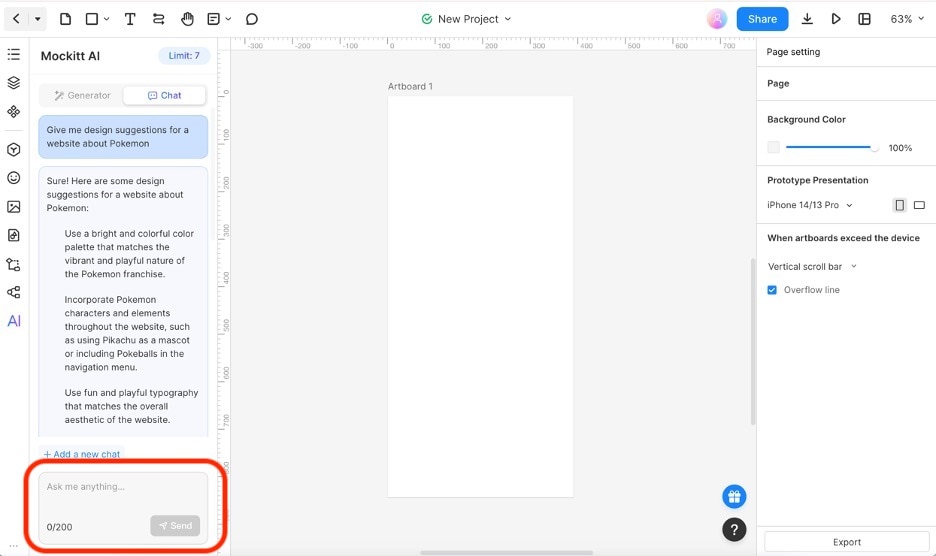
Task: Toggle the Overflow line checkbox
Action: (x=772, y=290)
